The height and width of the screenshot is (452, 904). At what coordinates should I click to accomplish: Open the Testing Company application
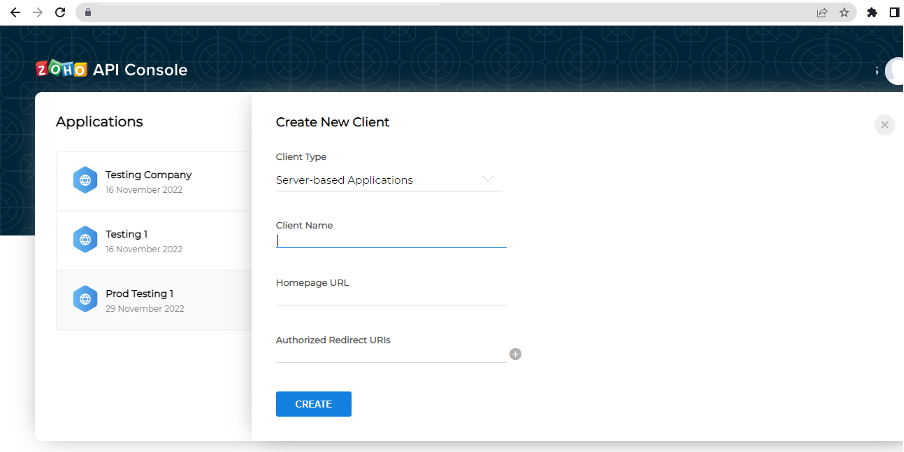click(154, 181)
